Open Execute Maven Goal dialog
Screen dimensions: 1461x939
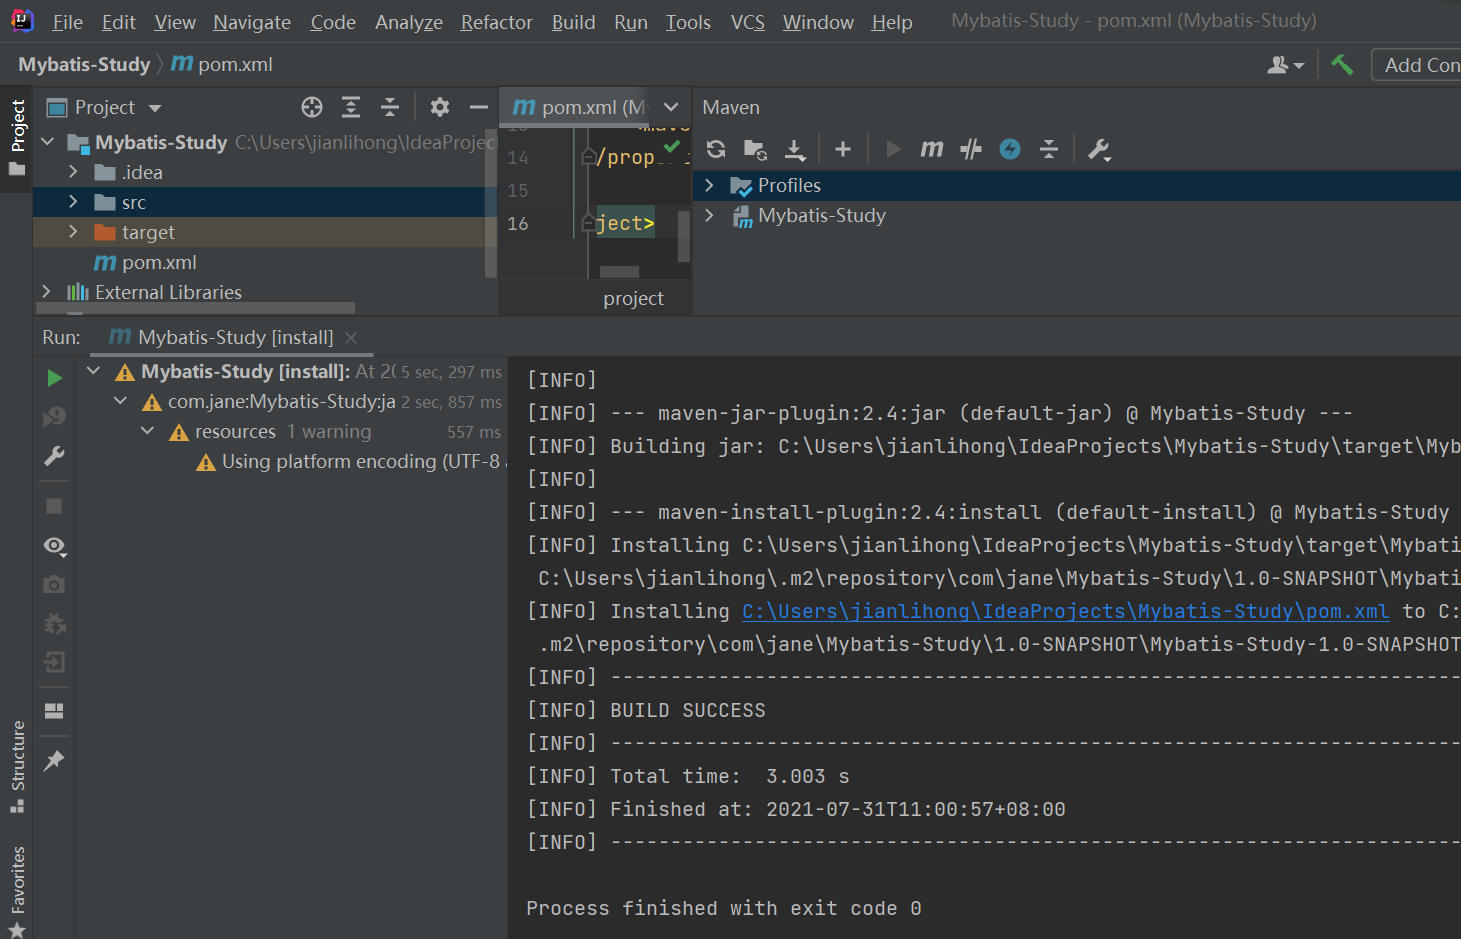tap(932, 149)
